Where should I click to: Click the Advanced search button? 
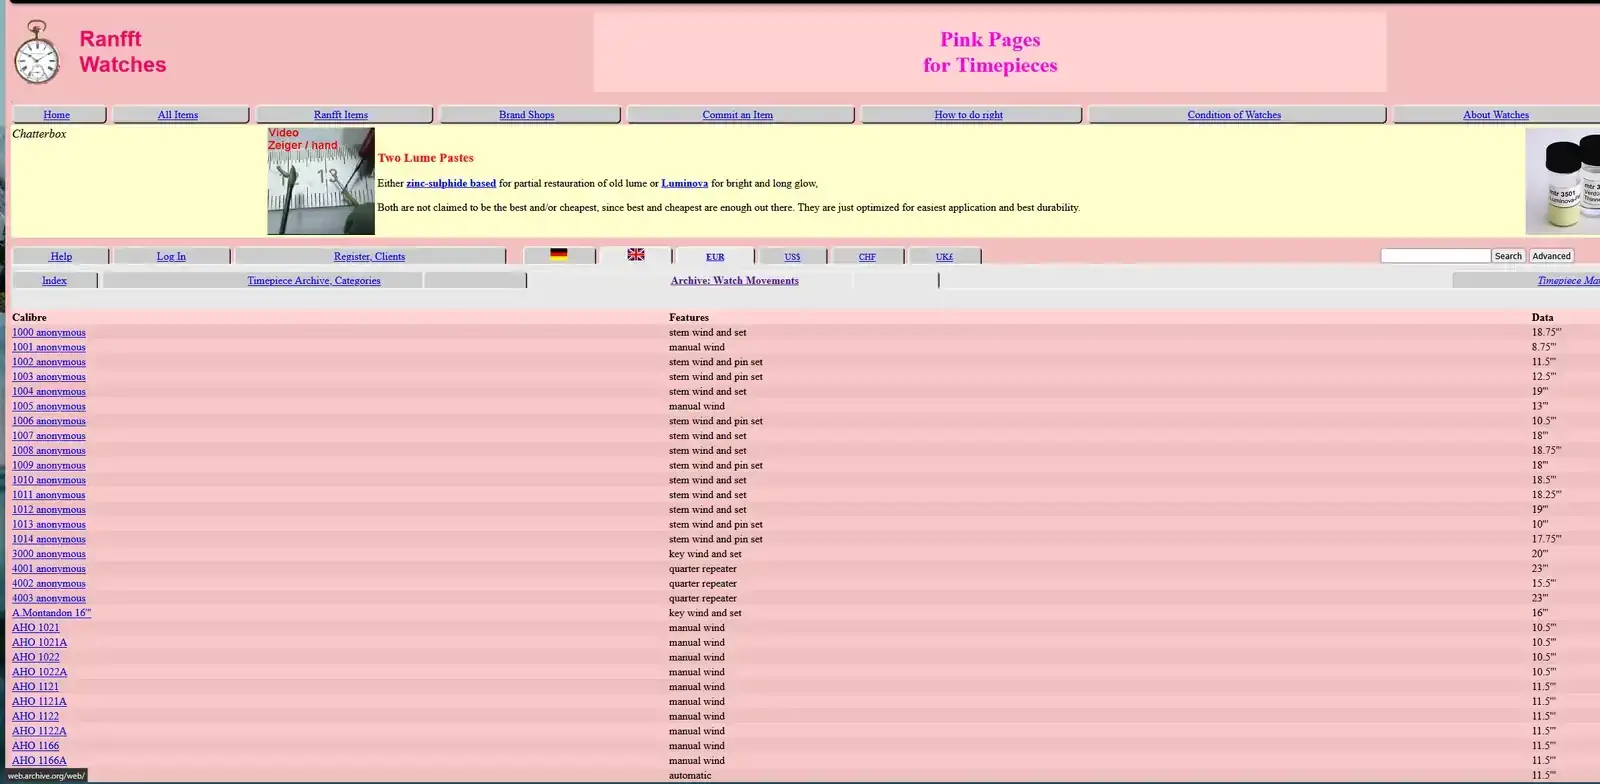pyautogui.click(x=1551, y=256)
